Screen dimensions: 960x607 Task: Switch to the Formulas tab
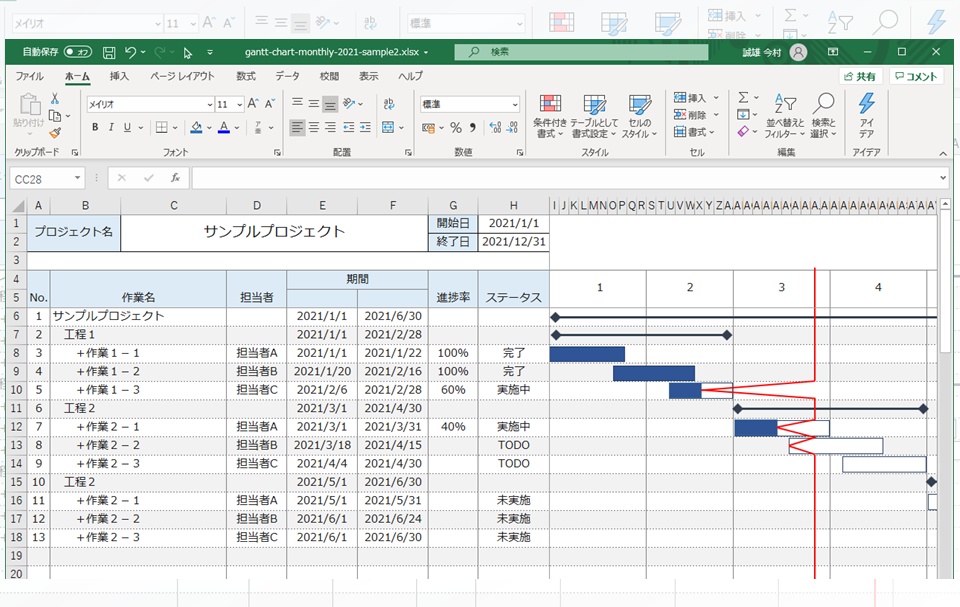tap(246, 77)
